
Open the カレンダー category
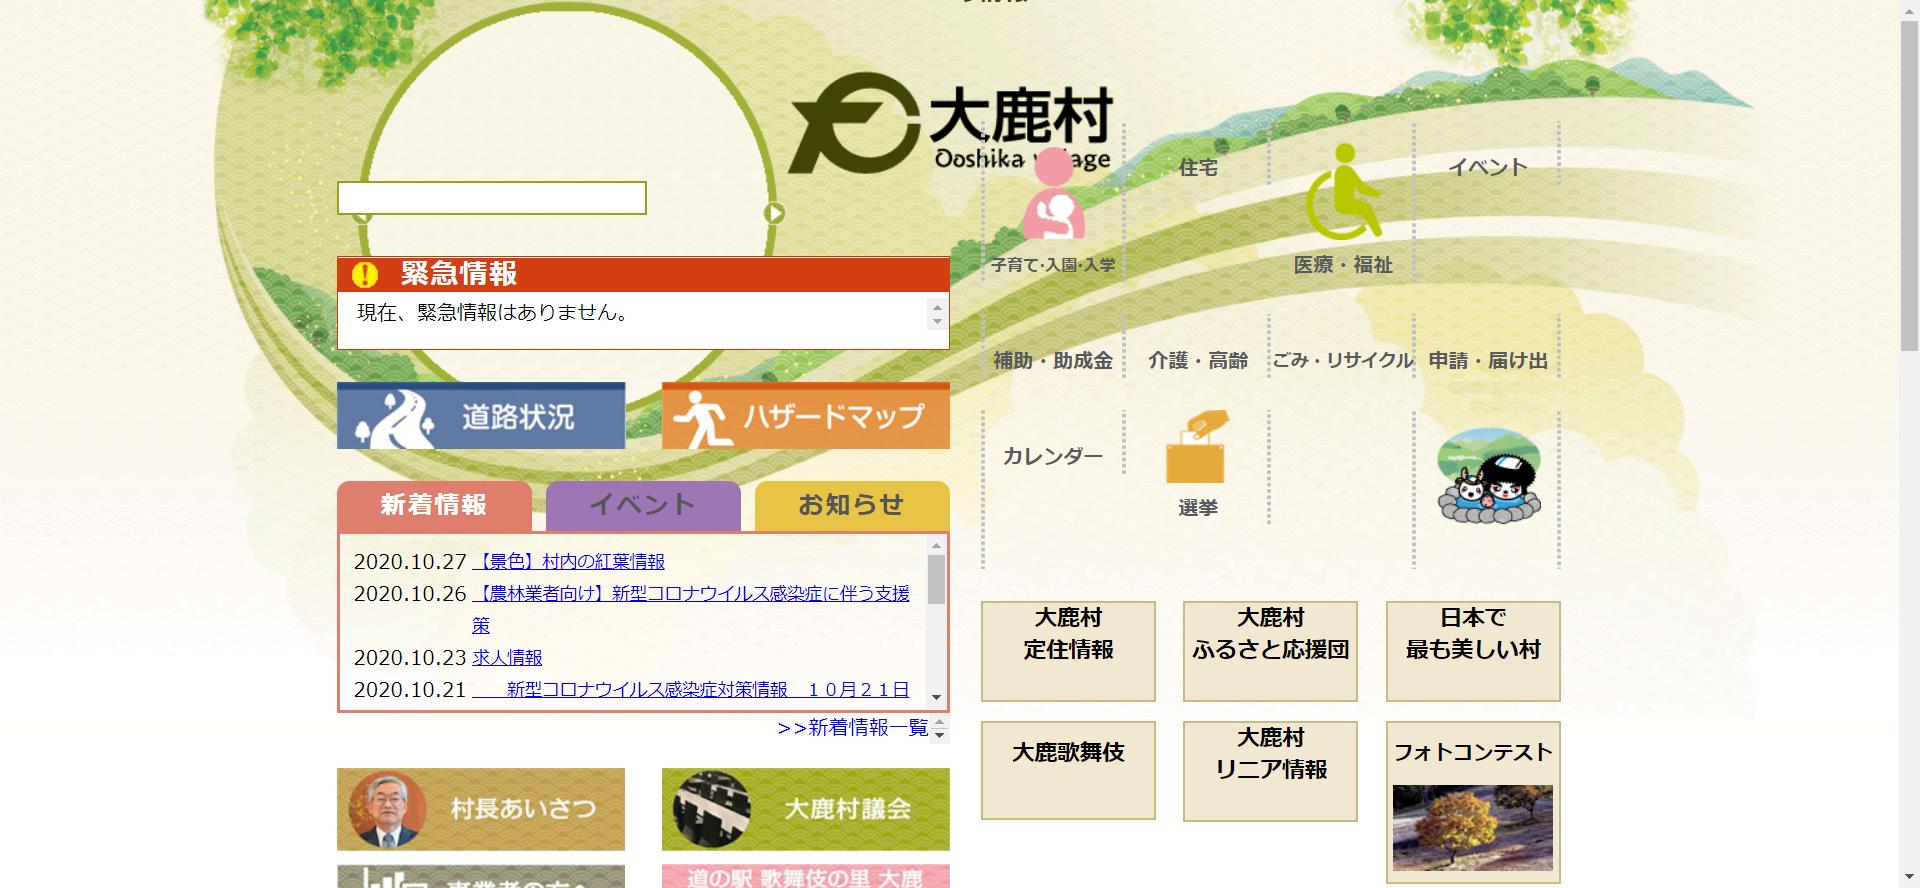click(x=1053, y=457)
